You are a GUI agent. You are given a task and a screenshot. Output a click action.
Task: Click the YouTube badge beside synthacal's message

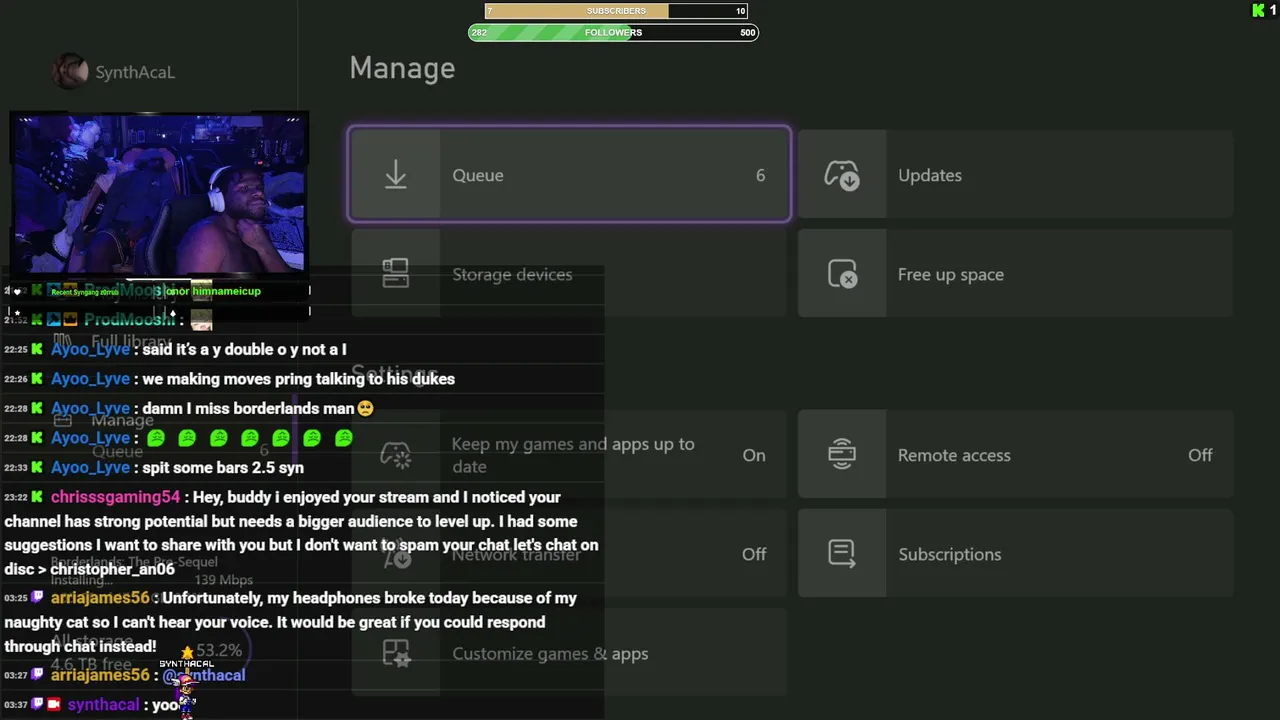pos(54,704)
